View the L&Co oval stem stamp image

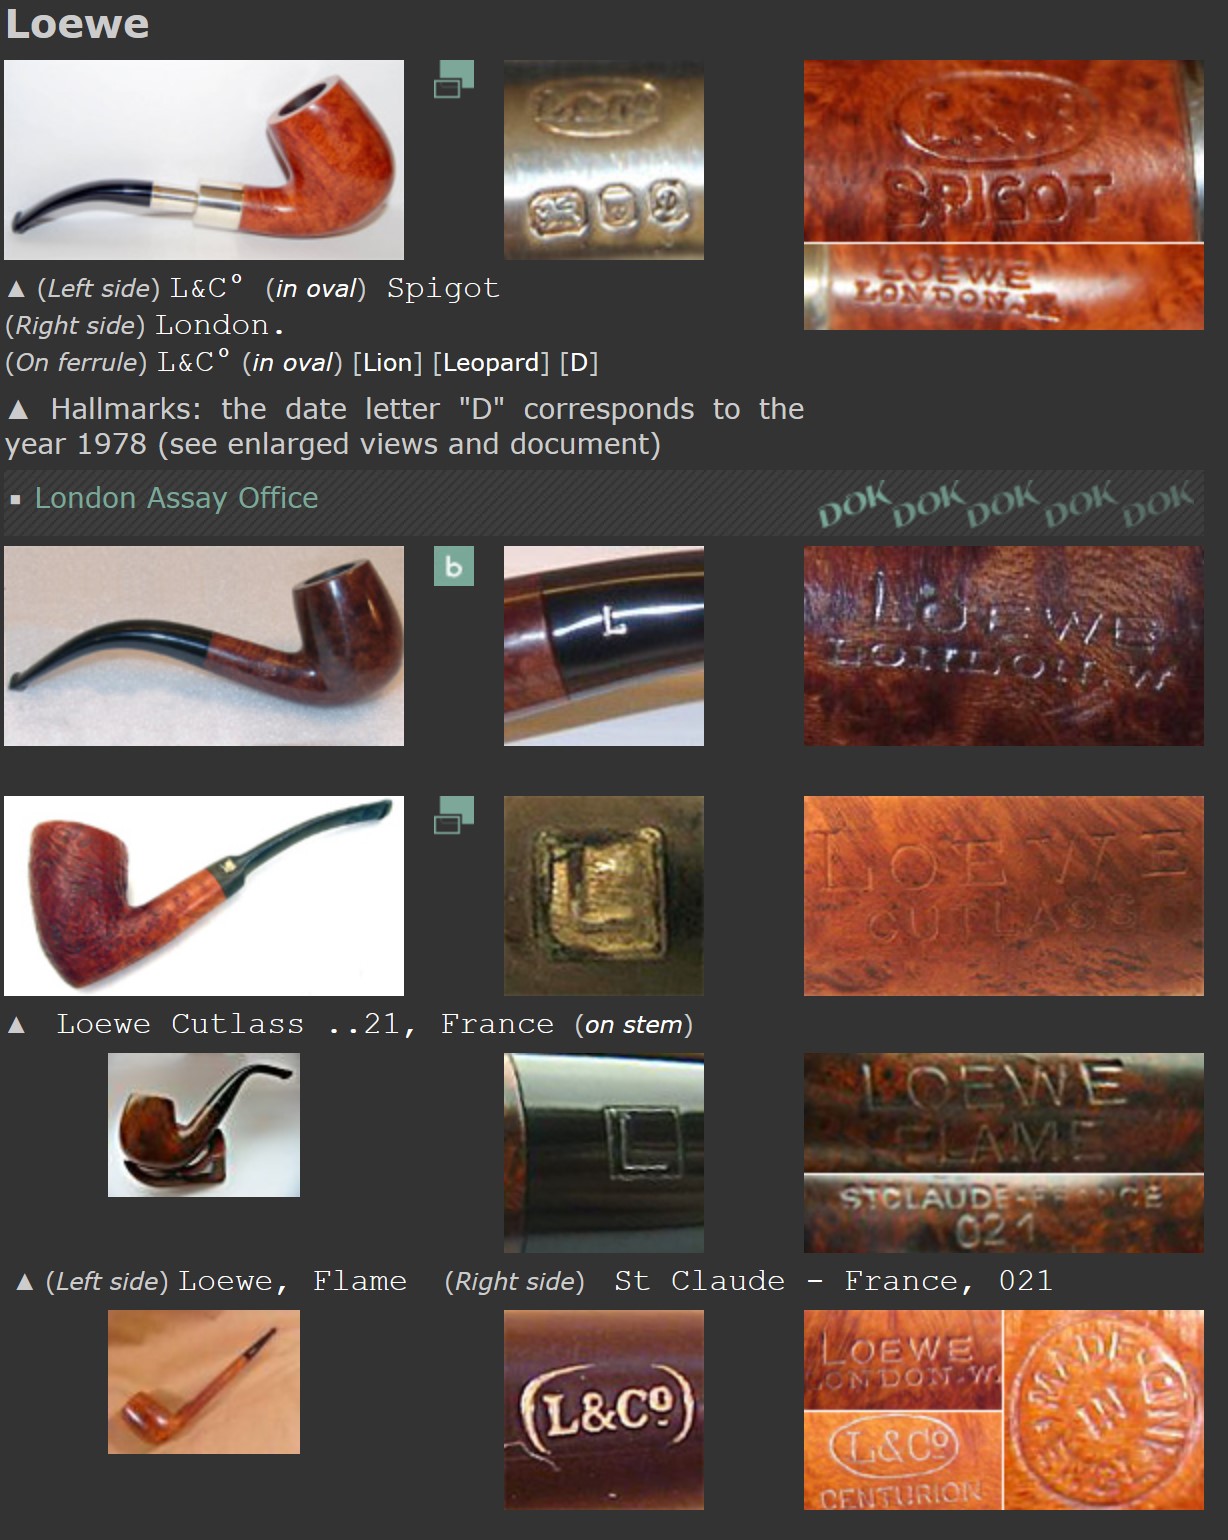click(x=604, y=1410)
